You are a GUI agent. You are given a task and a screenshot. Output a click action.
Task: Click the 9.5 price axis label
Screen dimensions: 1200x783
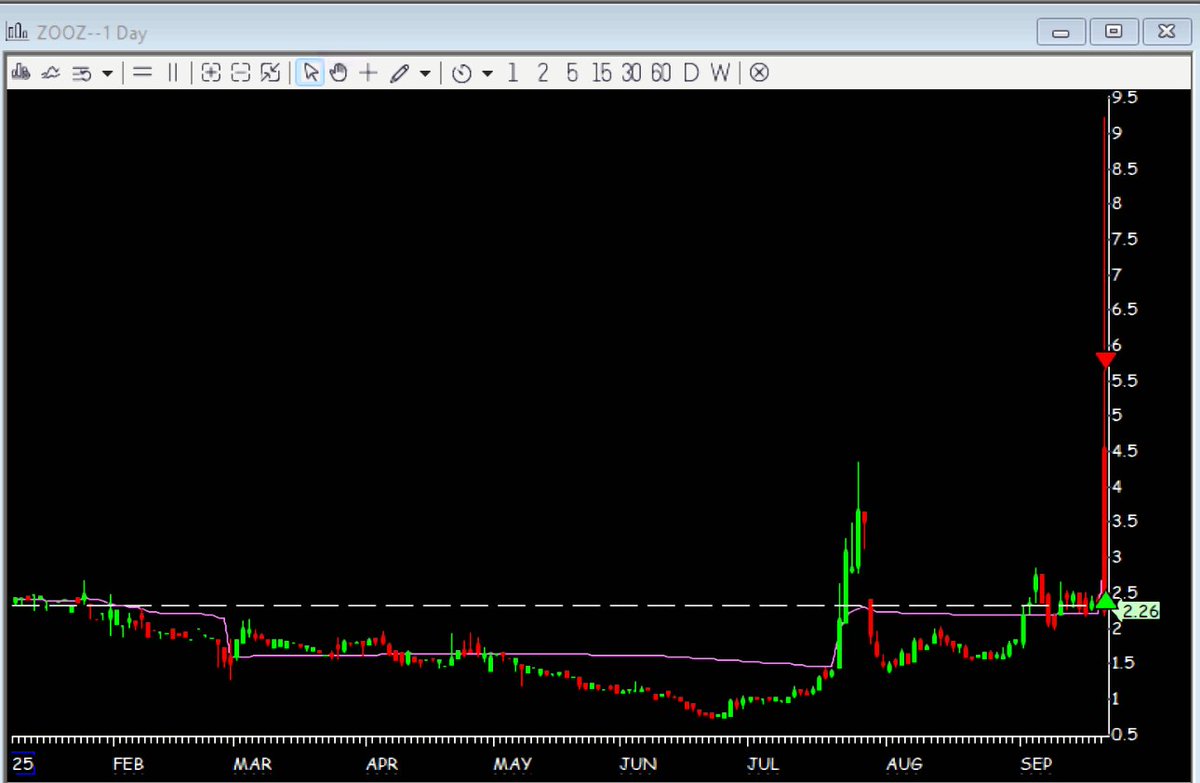1124,97
